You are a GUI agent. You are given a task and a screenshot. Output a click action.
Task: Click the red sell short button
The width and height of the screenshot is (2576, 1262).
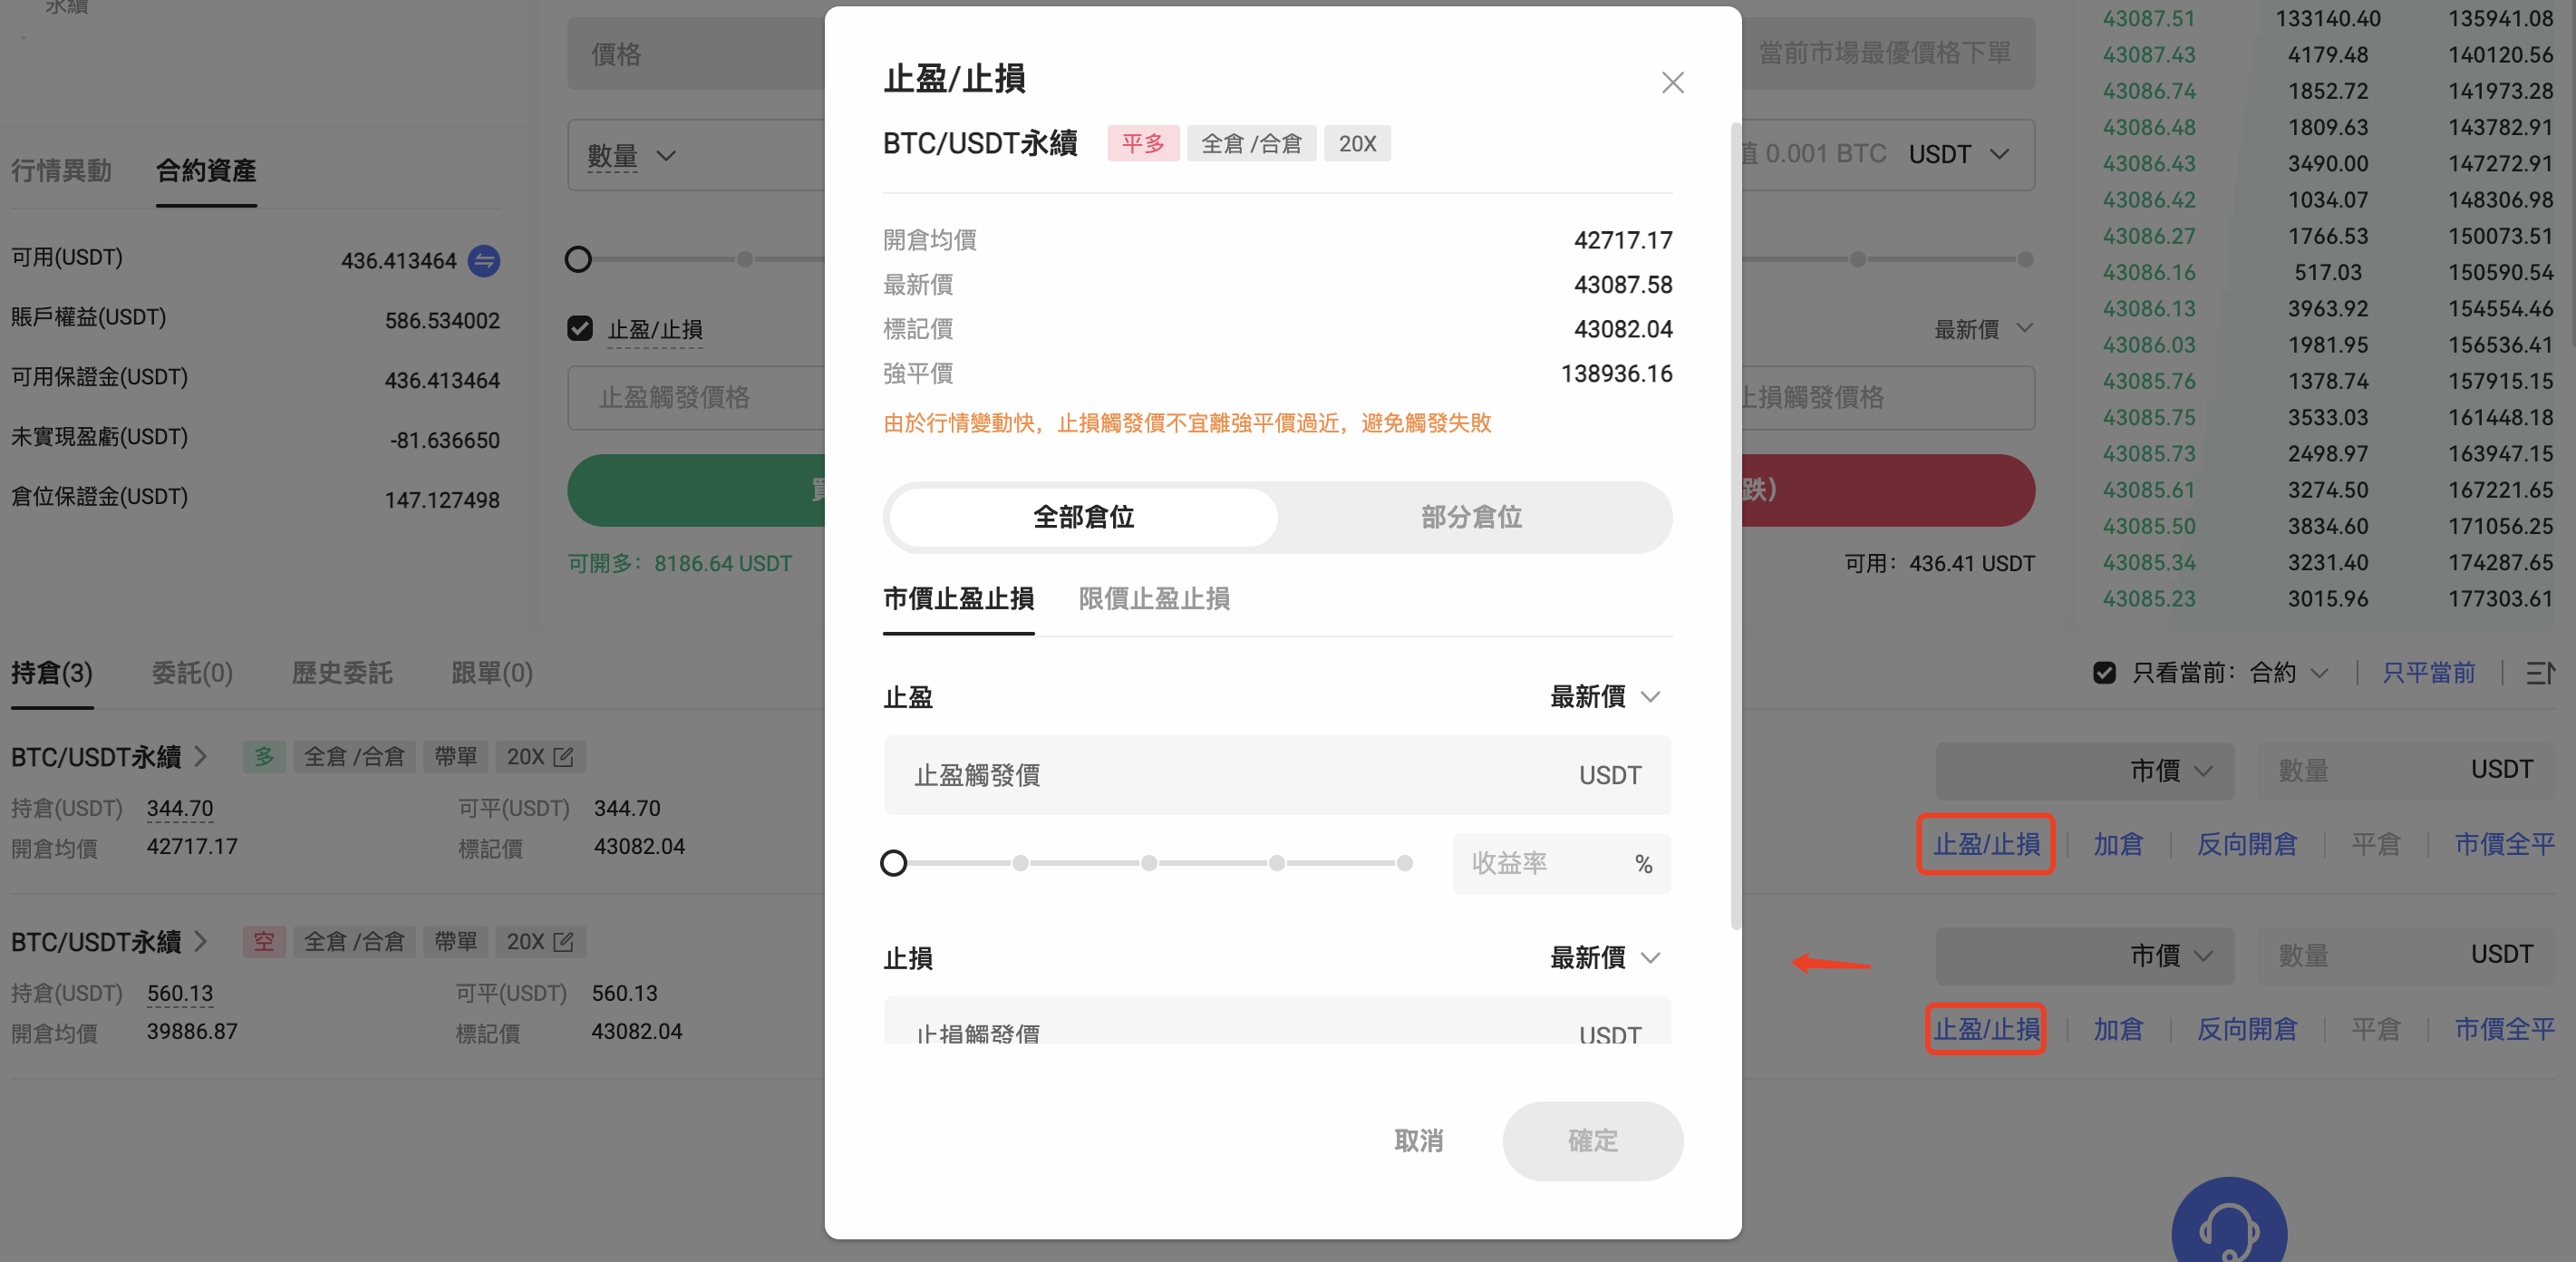(x=1888, y=491)
